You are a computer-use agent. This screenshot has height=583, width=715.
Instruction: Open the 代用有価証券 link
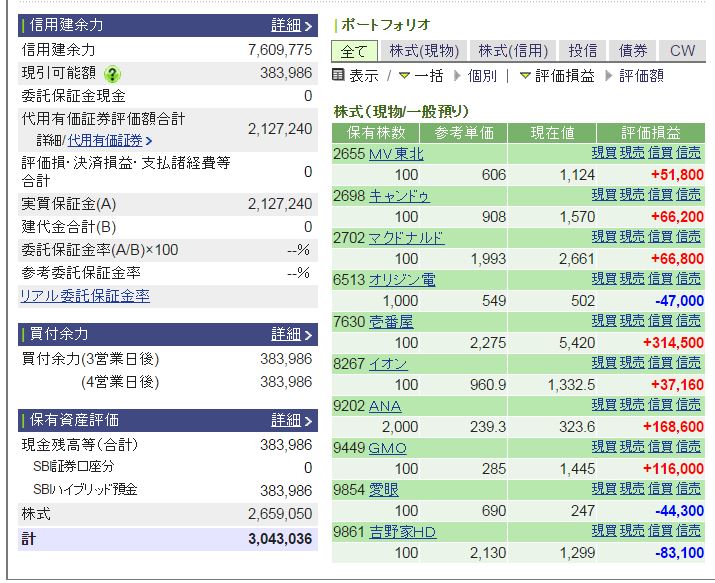coord(105,140)
